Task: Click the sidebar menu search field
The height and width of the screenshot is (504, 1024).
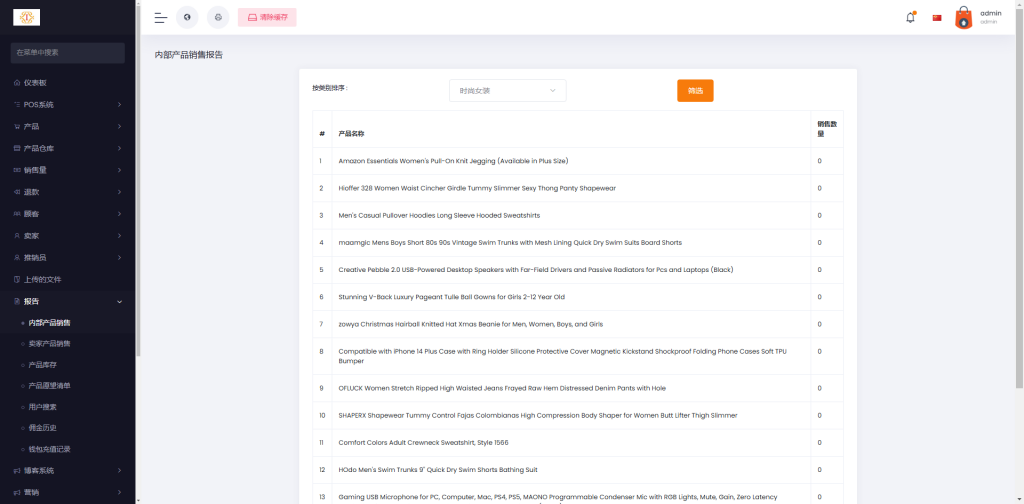Action: click(x=67, y=52)
